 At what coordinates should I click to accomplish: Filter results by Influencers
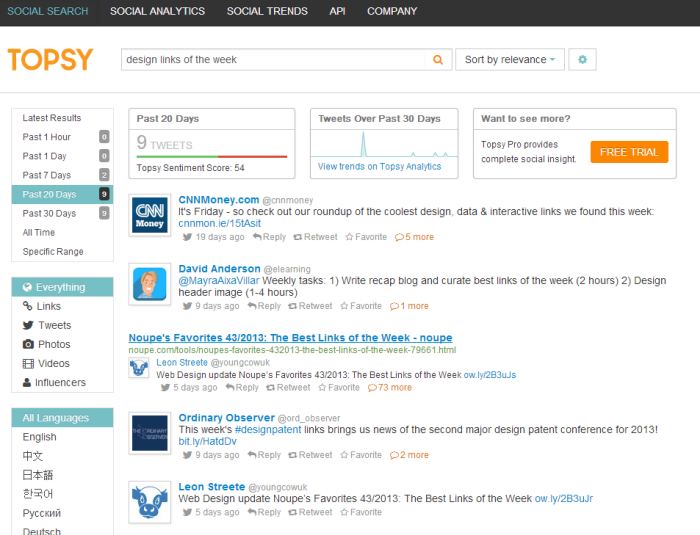pyautogui.click(x=62, y=383)
